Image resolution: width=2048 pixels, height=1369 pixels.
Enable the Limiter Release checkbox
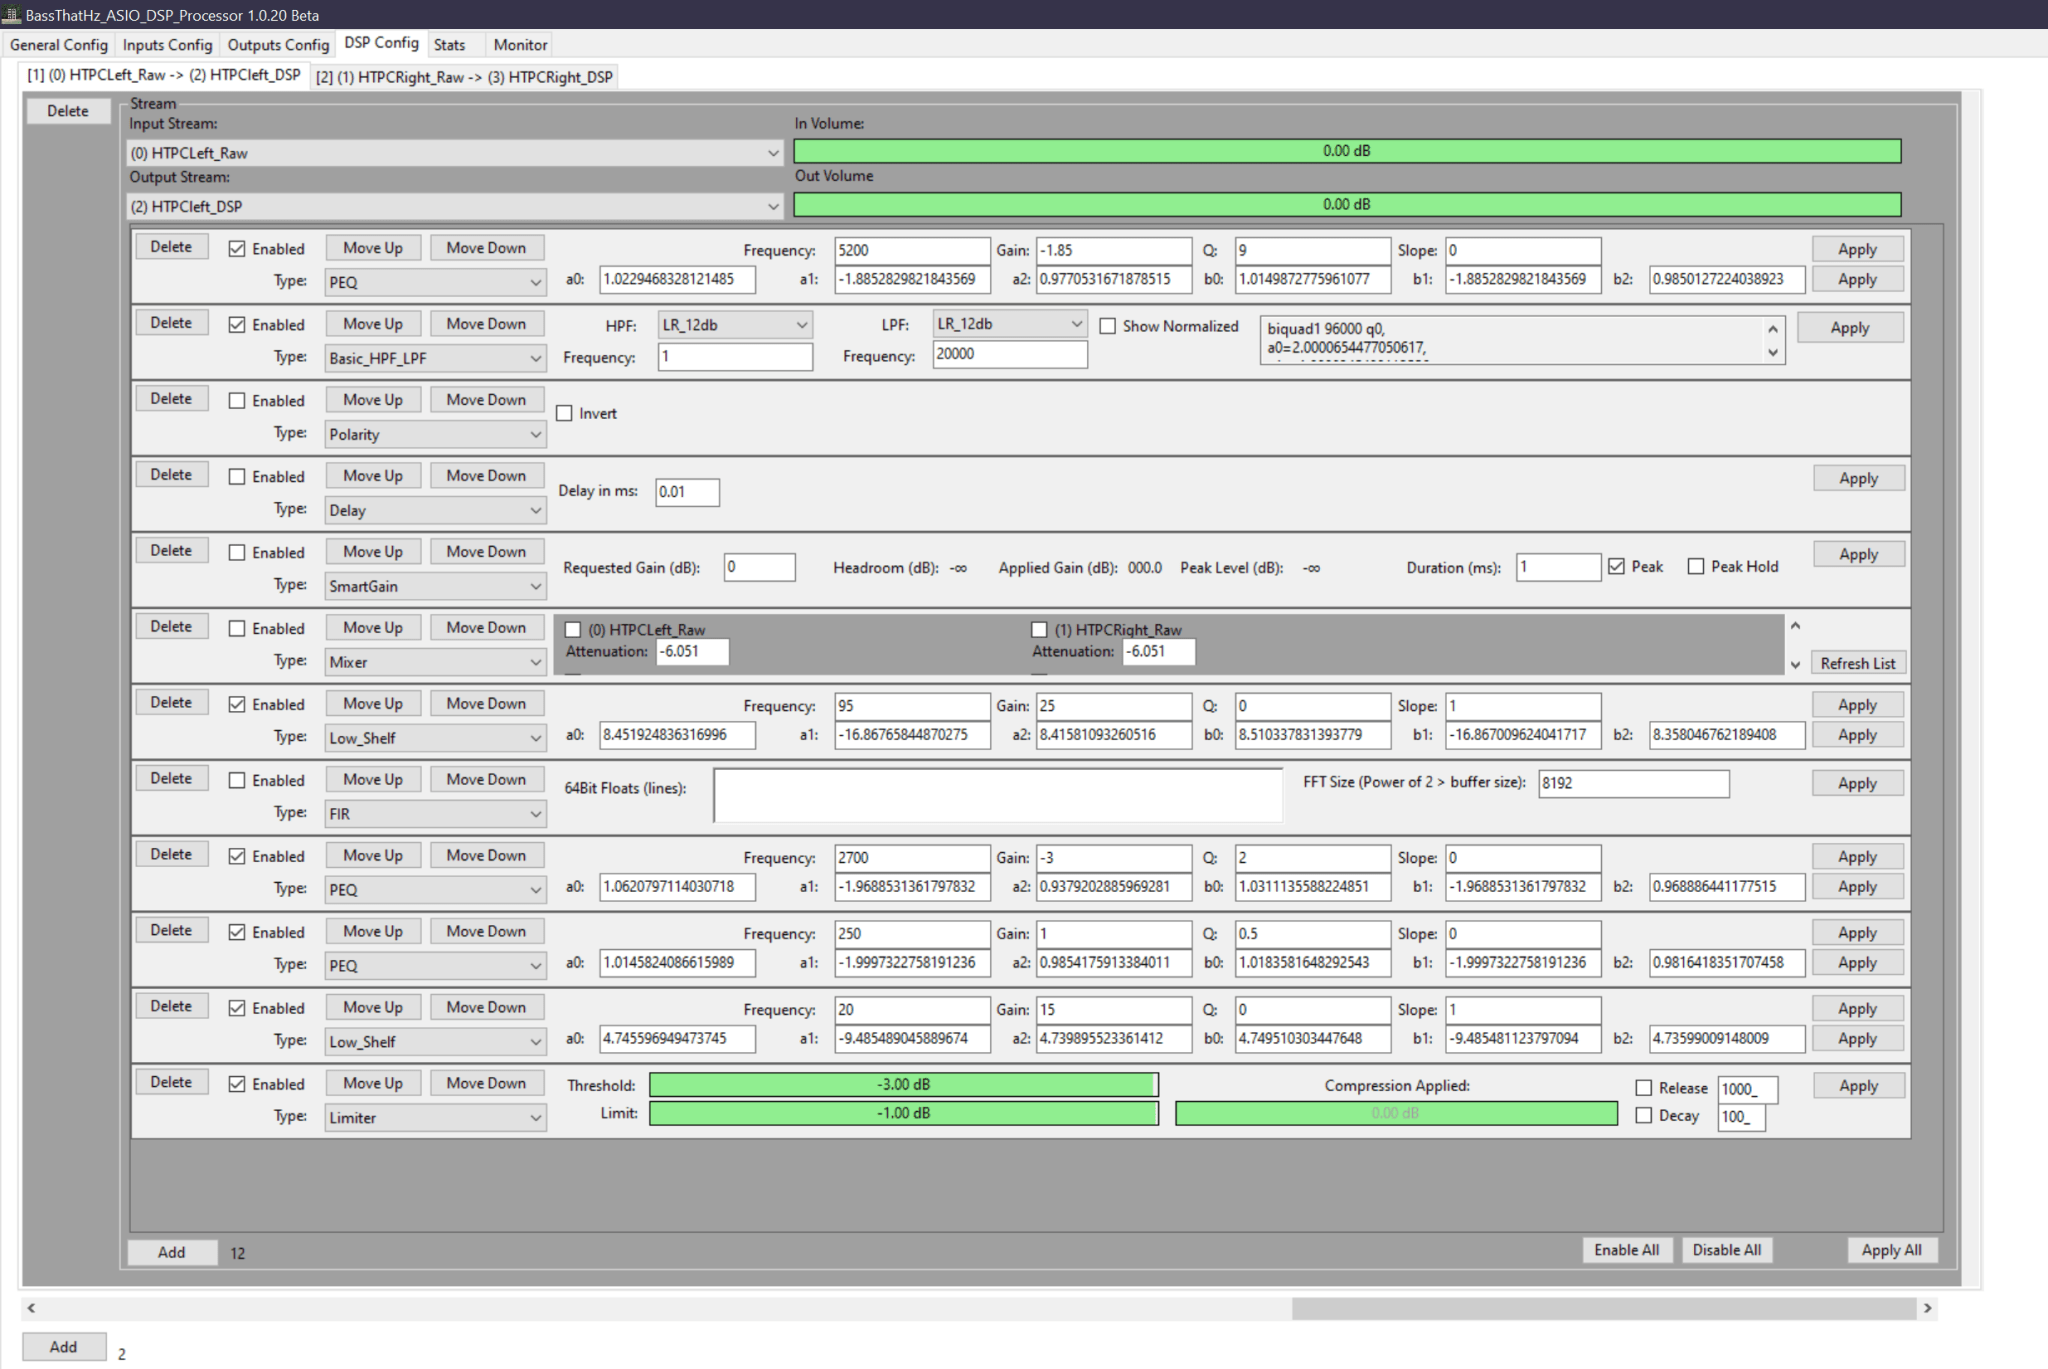pyautogui.click(x=1644, y=1087)
